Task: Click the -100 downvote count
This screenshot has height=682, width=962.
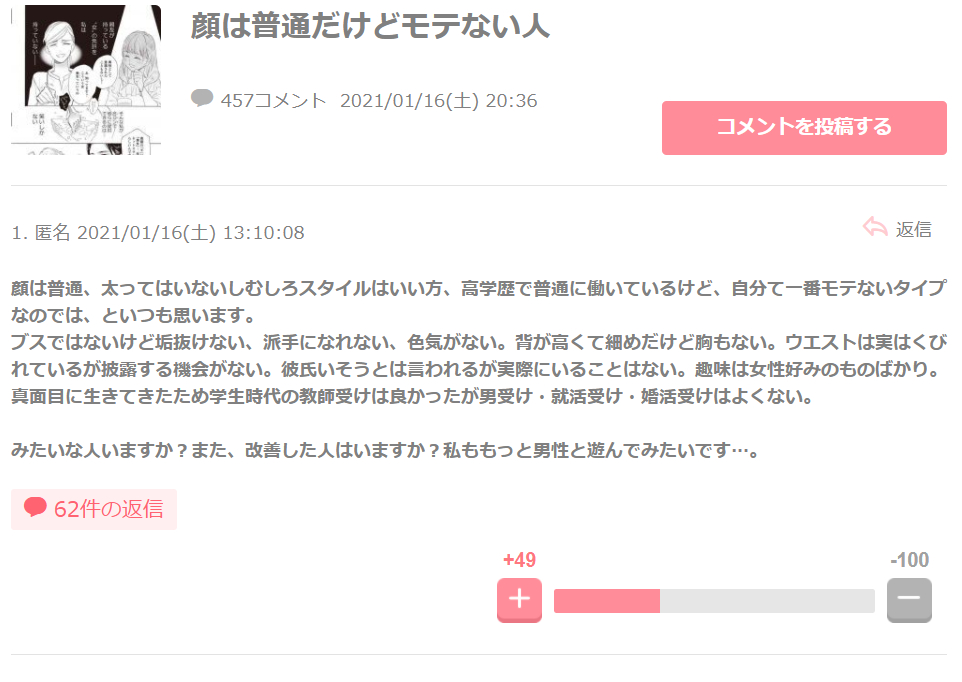Action: [909, 560]
